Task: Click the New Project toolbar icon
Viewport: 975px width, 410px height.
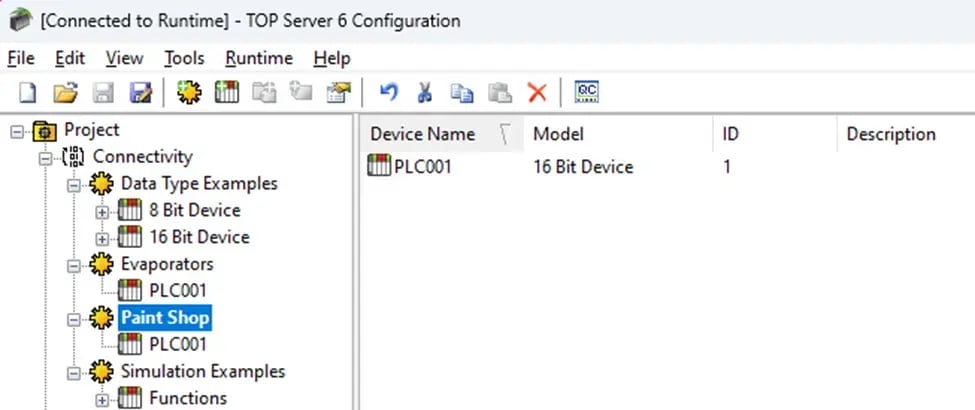Action: pos(28,93)
